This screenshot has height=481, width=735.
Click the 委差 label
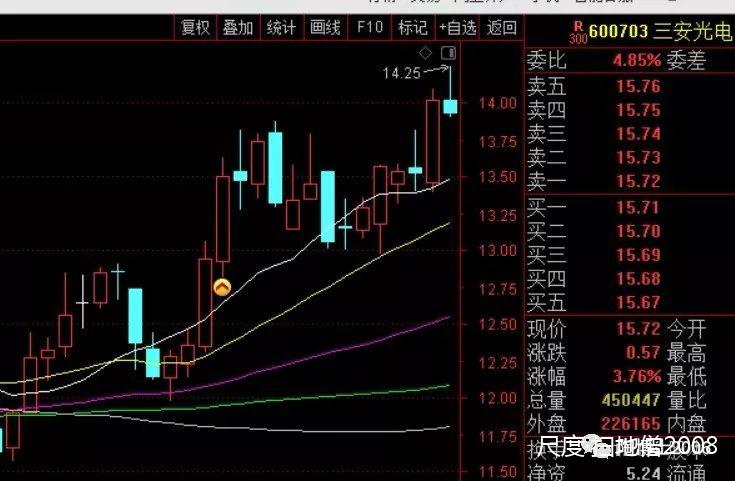[x=686, y=60]
